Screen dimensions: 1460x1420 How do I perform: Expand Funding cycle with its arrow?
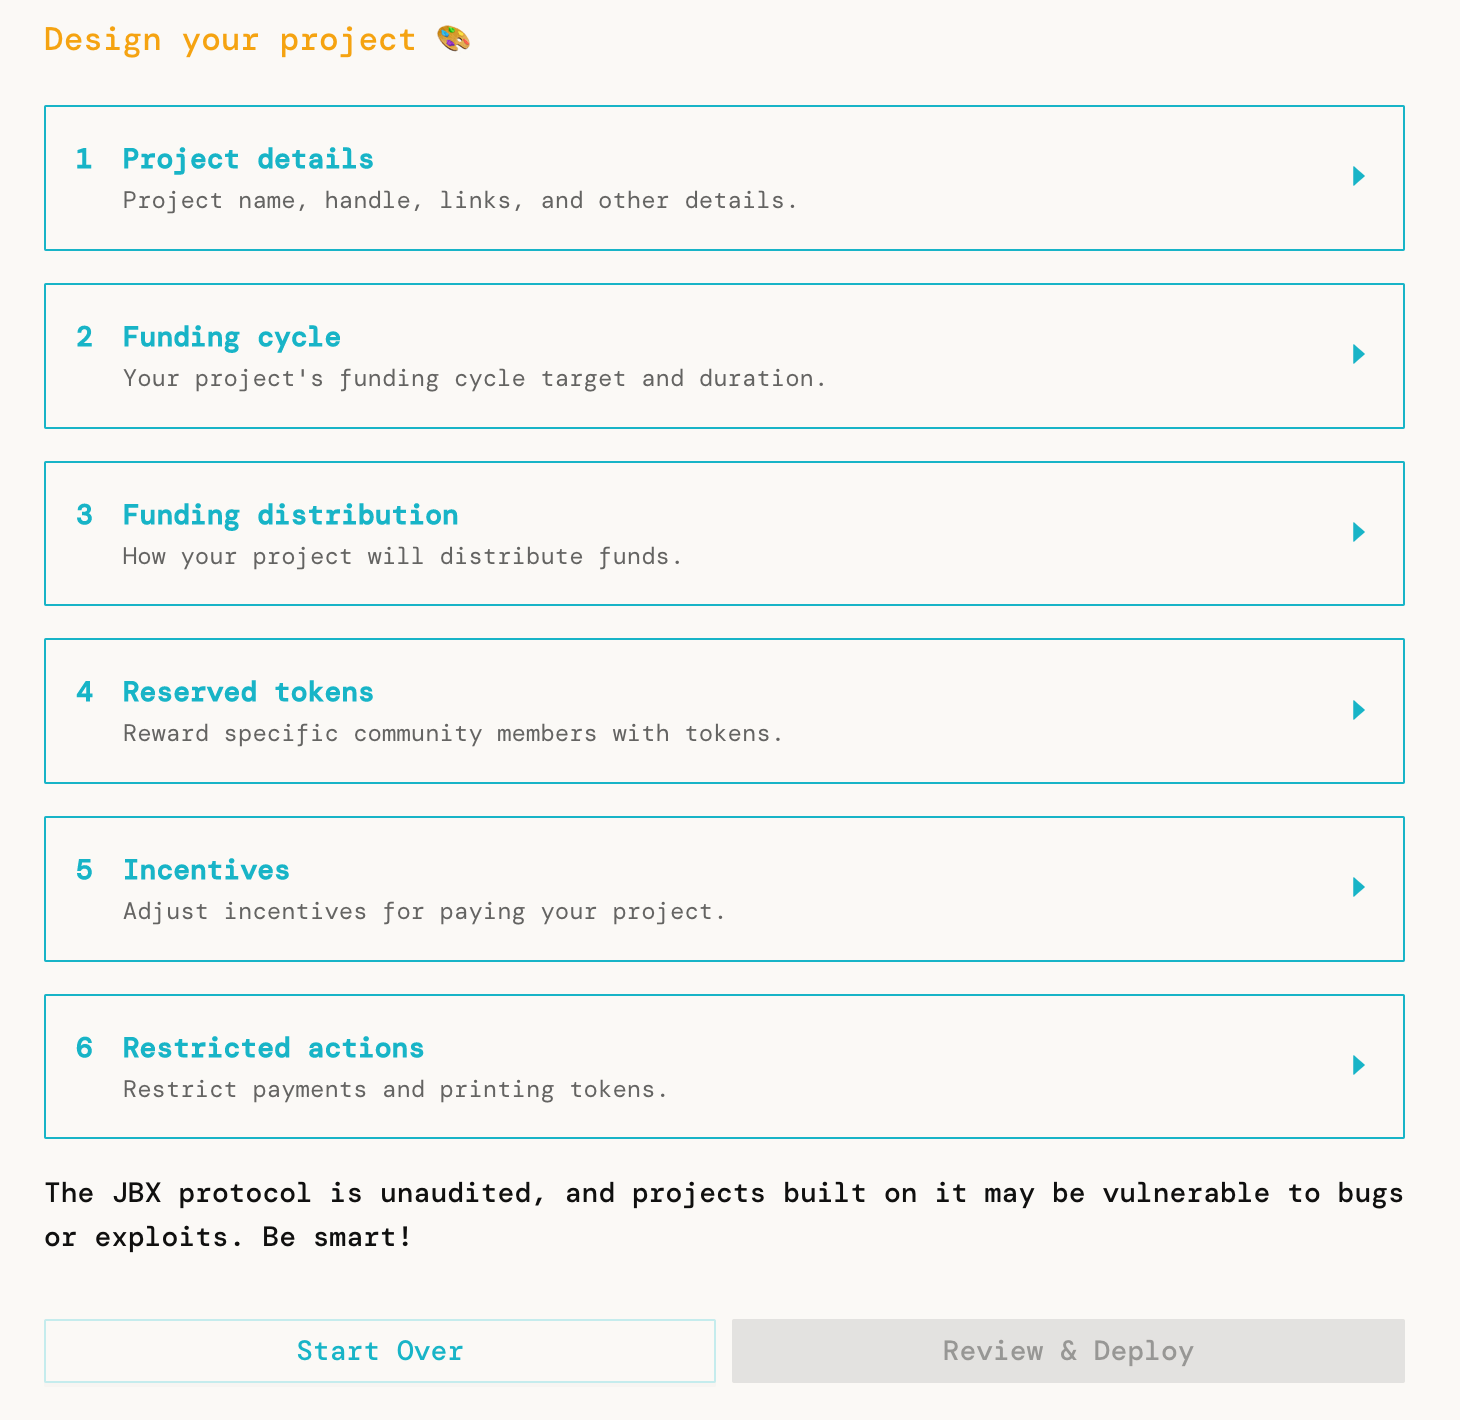coord(1358,354)
